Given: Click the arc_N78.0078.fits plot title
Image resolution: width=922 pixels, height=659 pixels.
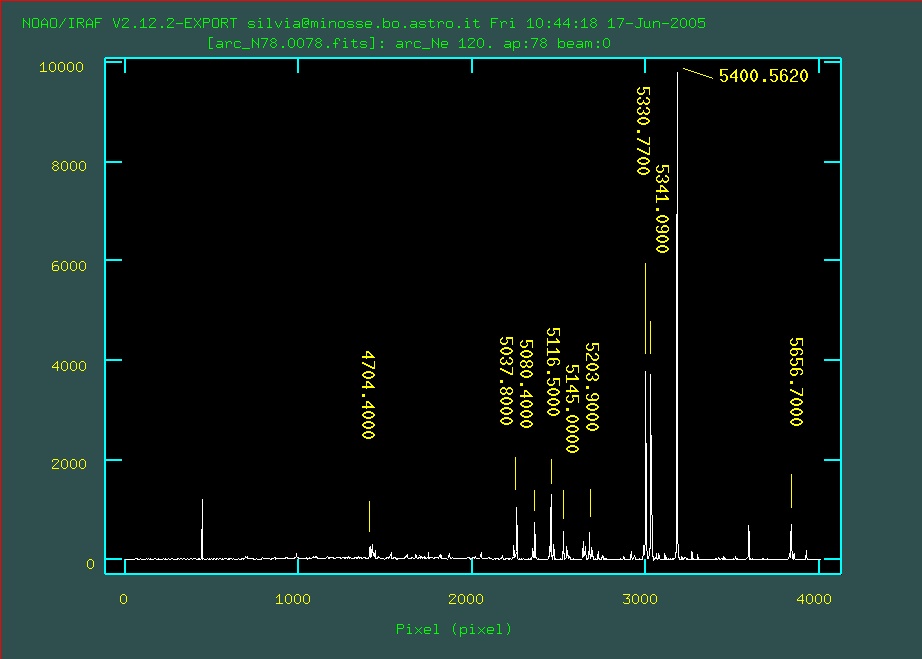Looking at the screenshot, I should pos(408,44).
